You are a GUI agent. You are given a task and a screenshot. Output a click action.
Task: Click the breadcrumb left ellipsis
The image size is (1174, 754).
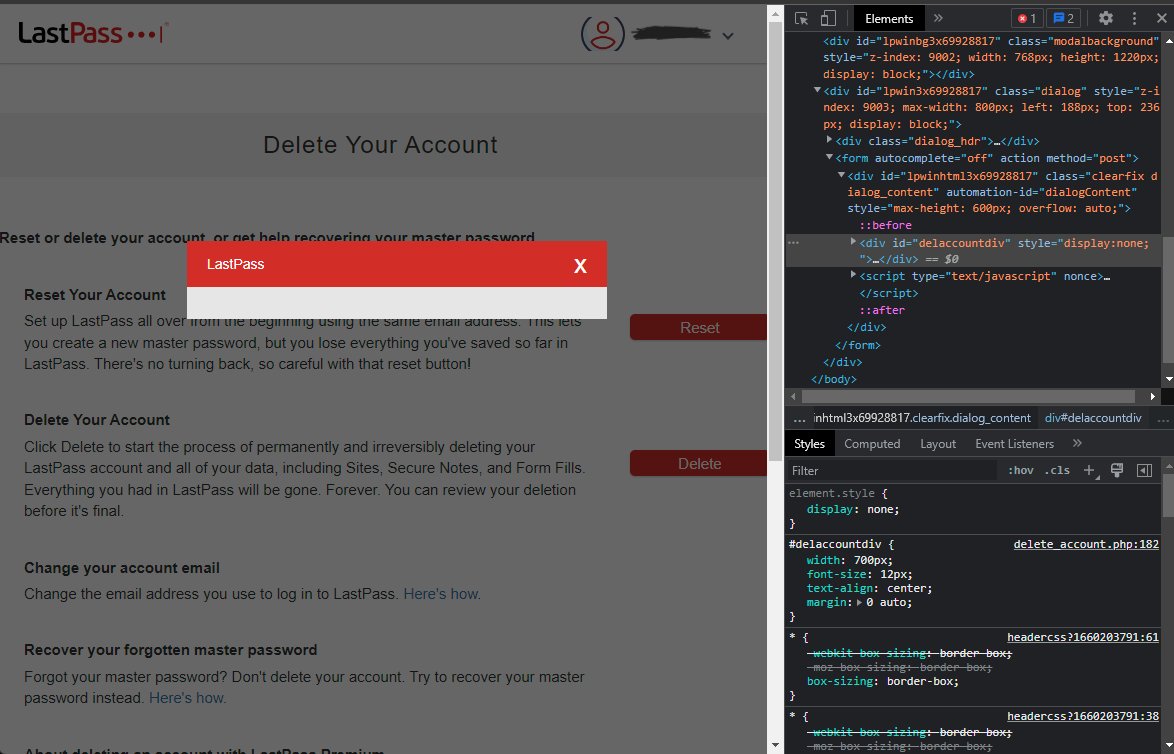point(799,419)
